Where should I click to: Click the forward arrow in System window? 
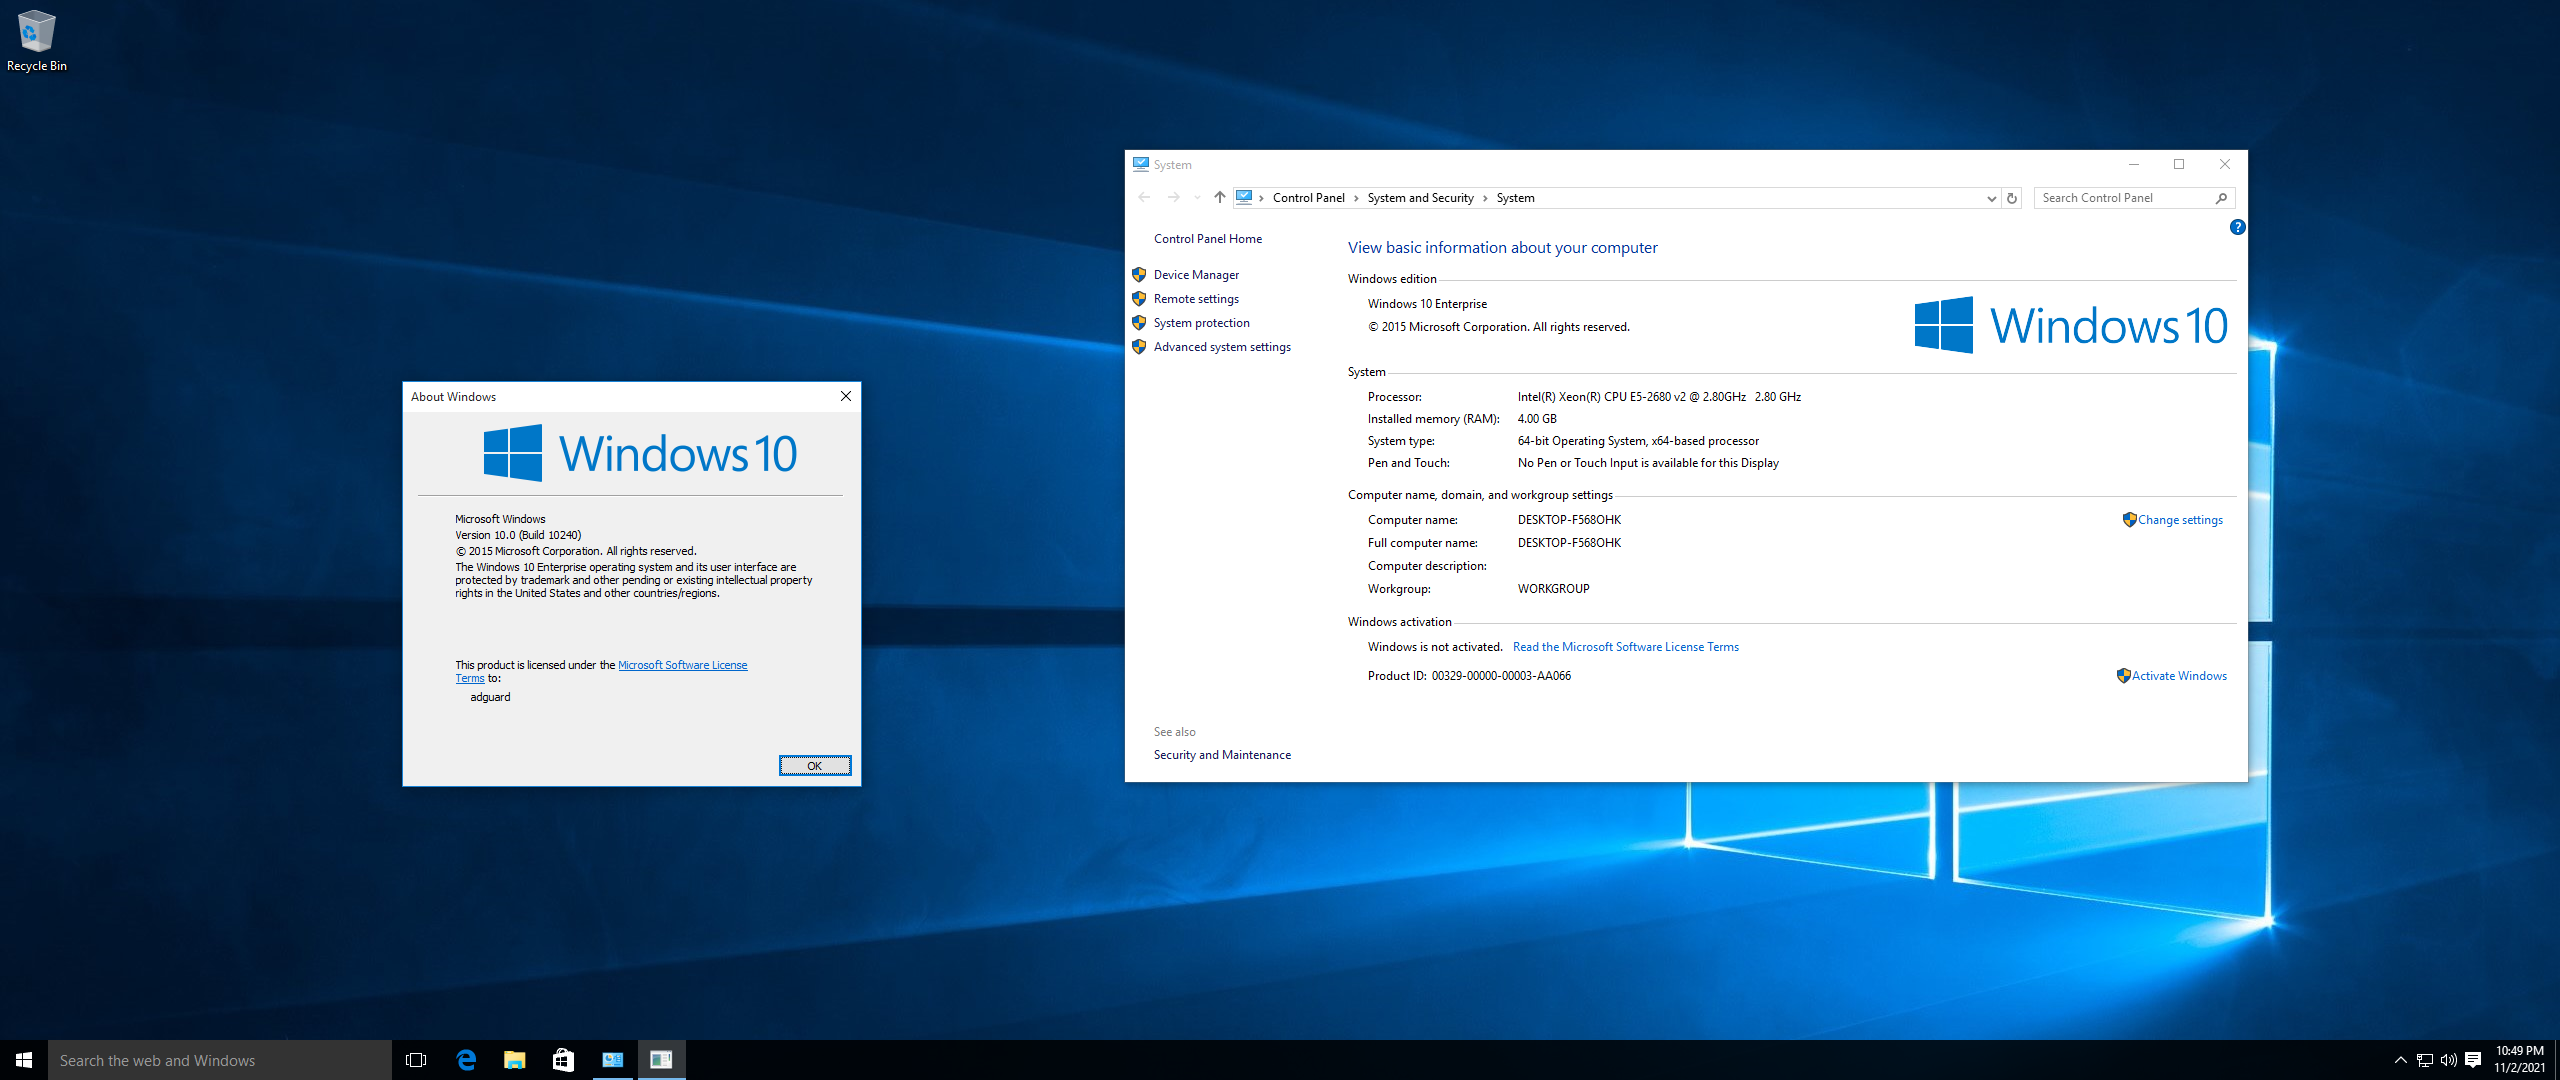point(1174,197)
